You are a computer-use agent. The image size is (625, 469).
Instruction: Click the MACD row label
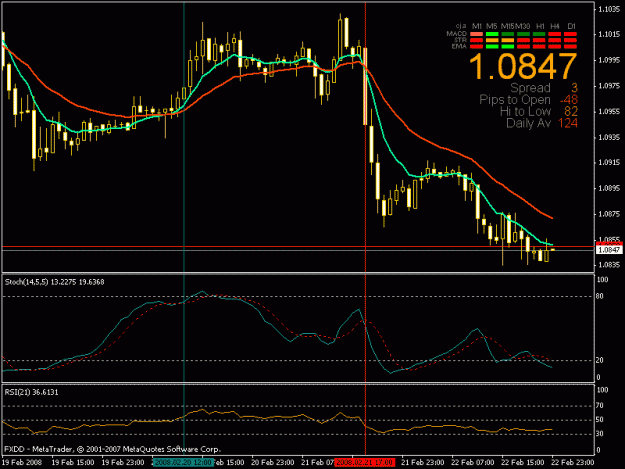[456, 34]
